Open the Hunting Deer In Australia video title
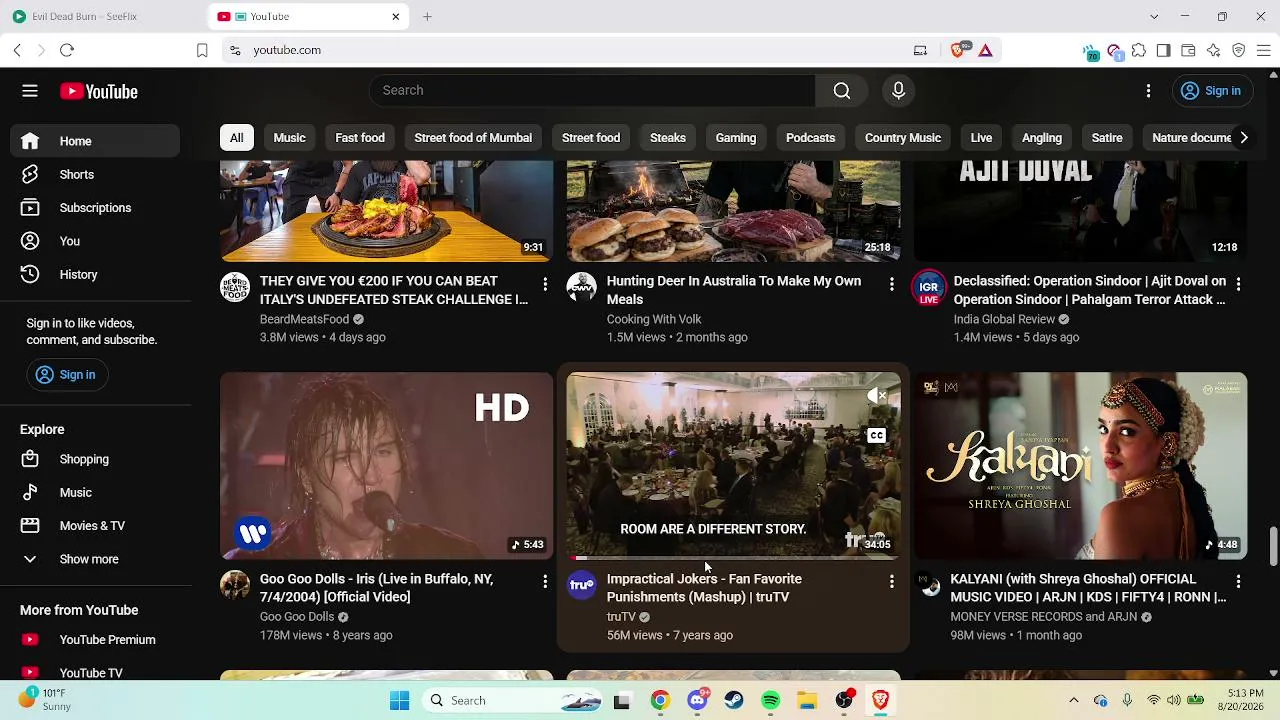 (x=734, y=290)
